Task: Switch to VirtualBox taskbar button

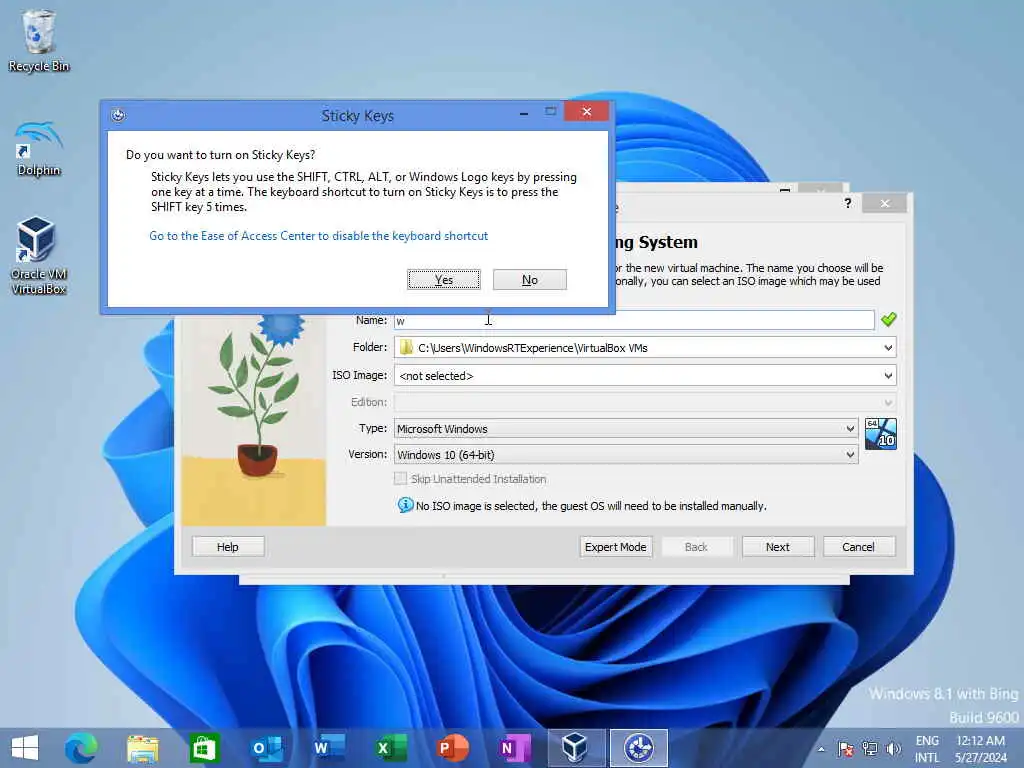Action: tap(576, 748)
